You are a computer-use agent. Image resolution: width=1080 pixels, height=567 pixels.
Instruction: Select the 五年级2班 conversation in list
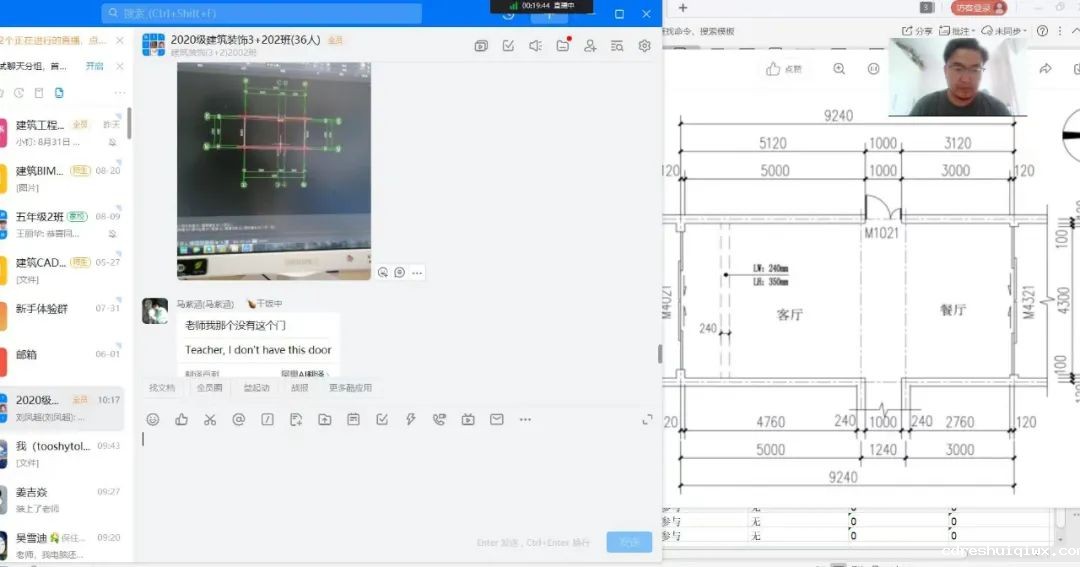pos(62,224)
